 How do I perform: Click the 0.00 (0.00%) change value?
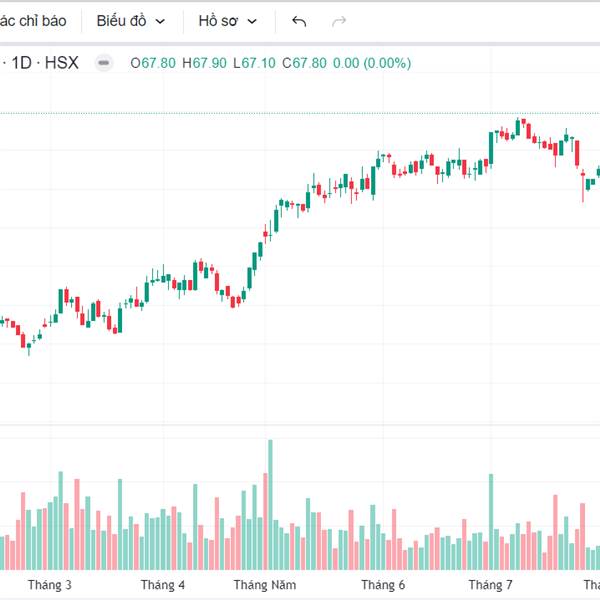pyautogui.click(x=372, y=63)
